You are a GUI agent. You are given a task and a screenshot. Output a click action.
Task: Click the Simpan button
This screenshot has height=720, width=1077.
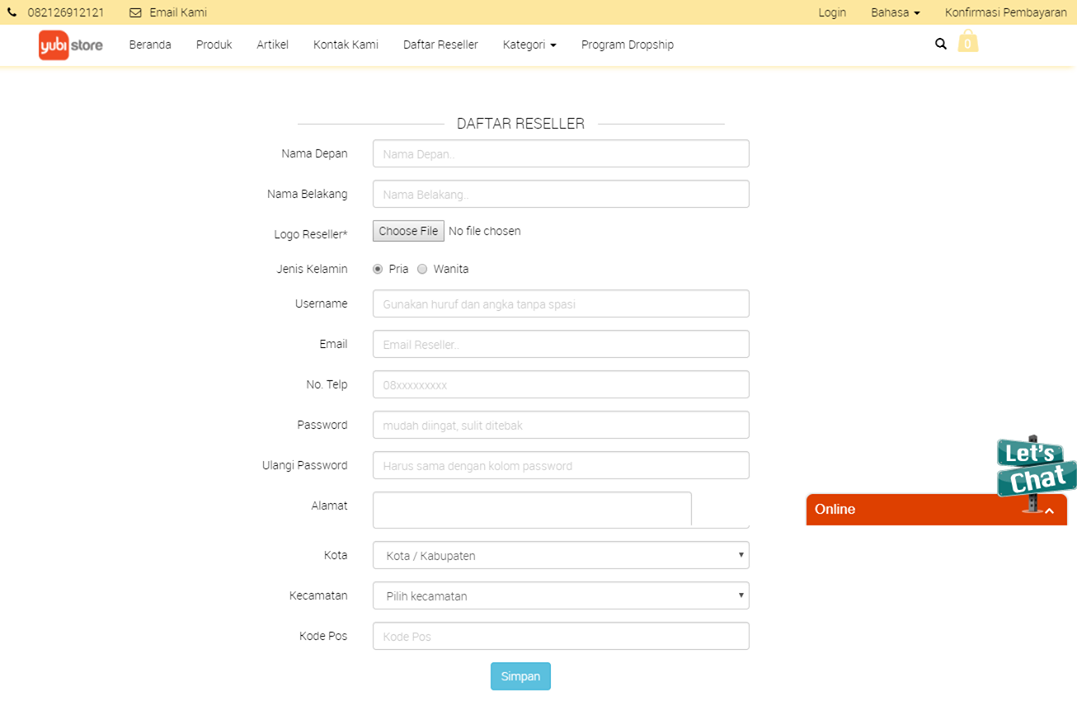(520, 676)
